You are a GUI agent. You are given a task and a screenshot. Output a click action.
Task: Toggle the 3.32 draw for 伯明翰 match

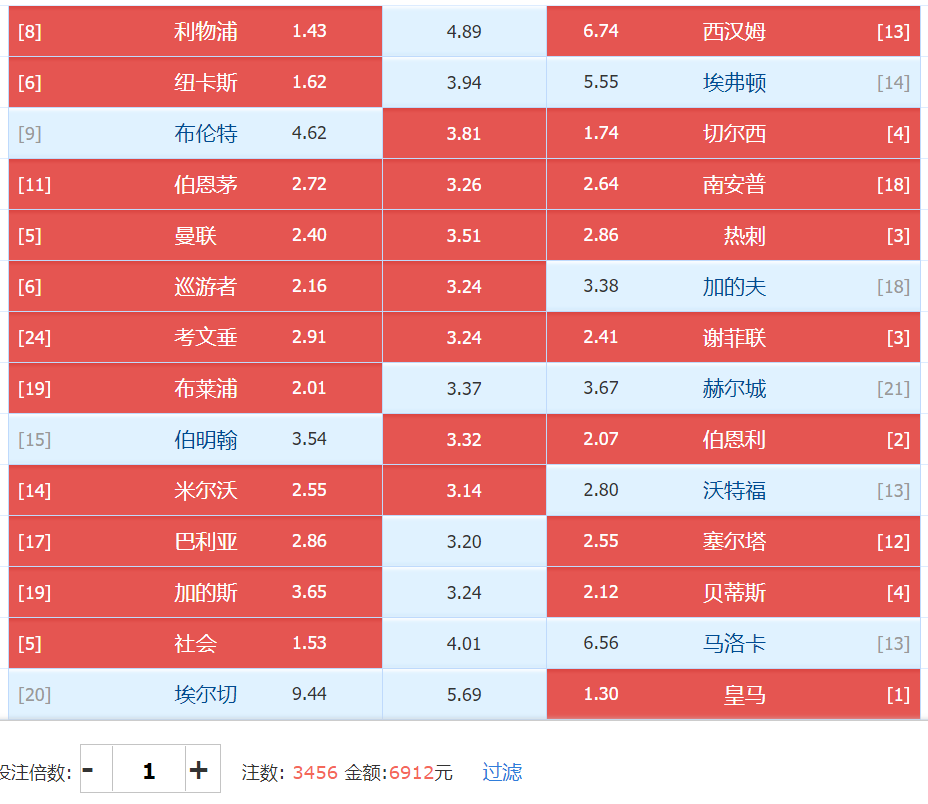point(464,439)
